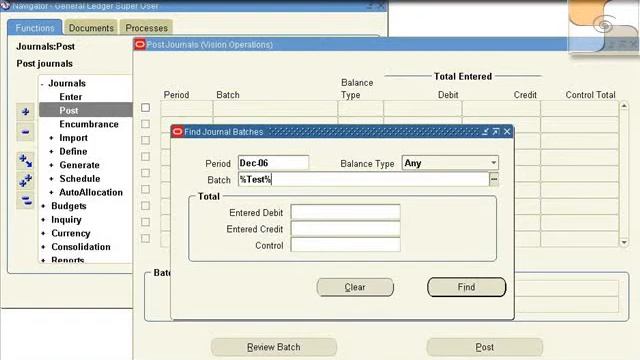Expand the Generate tree node
The image size is (640, 360).
[x=51, y=165]
